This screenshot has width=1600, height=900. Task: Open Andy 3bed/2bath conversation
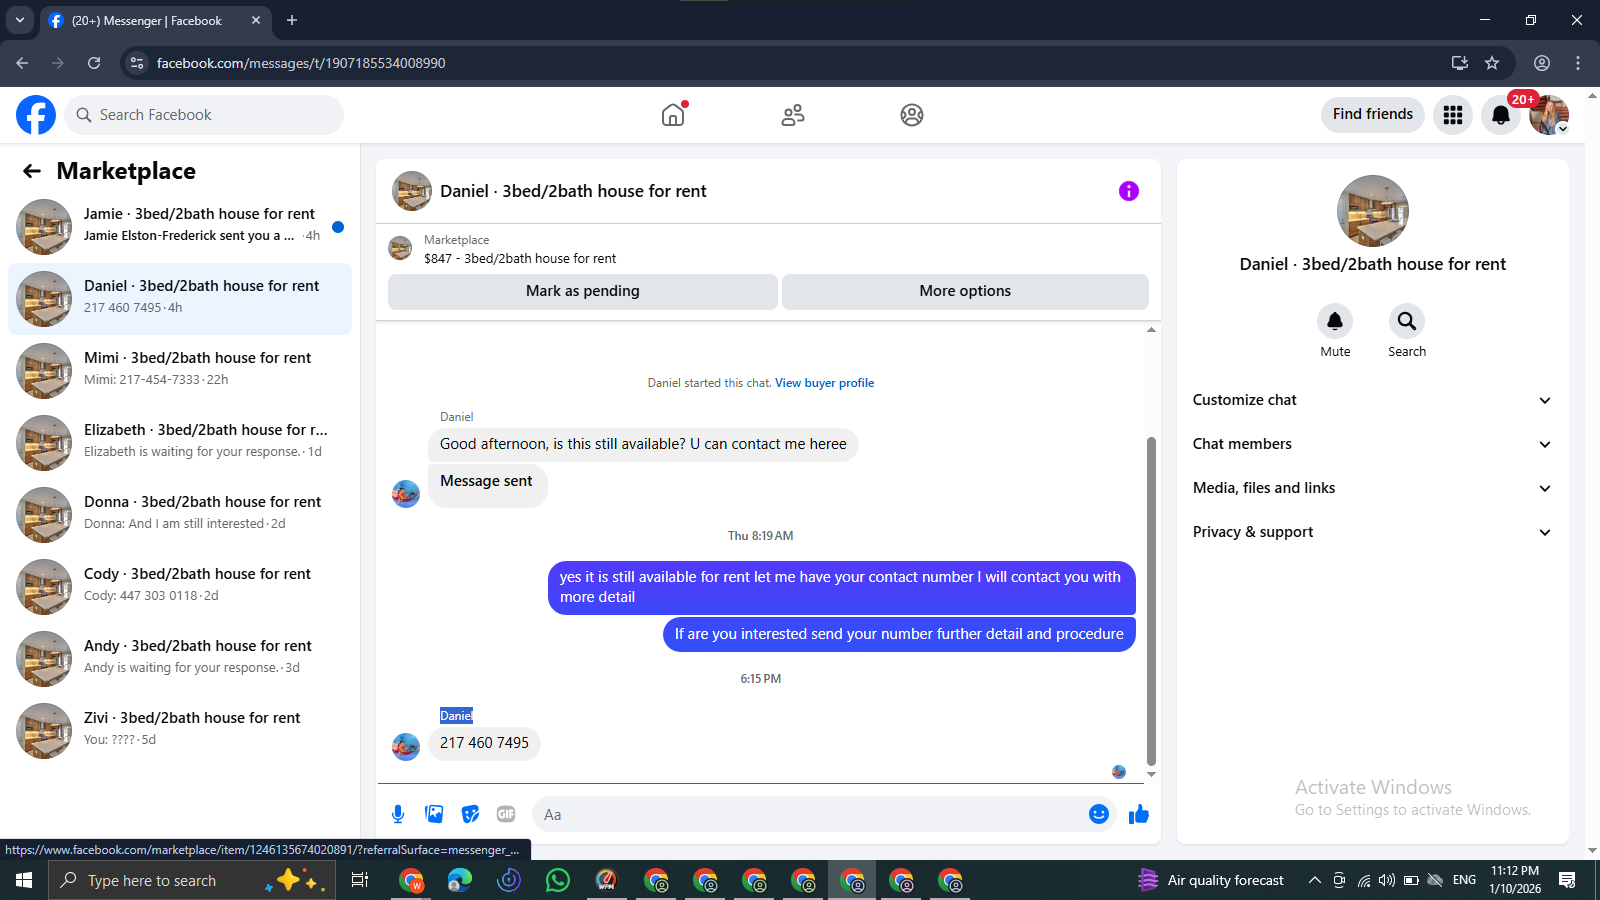click(x=180, y=659)
